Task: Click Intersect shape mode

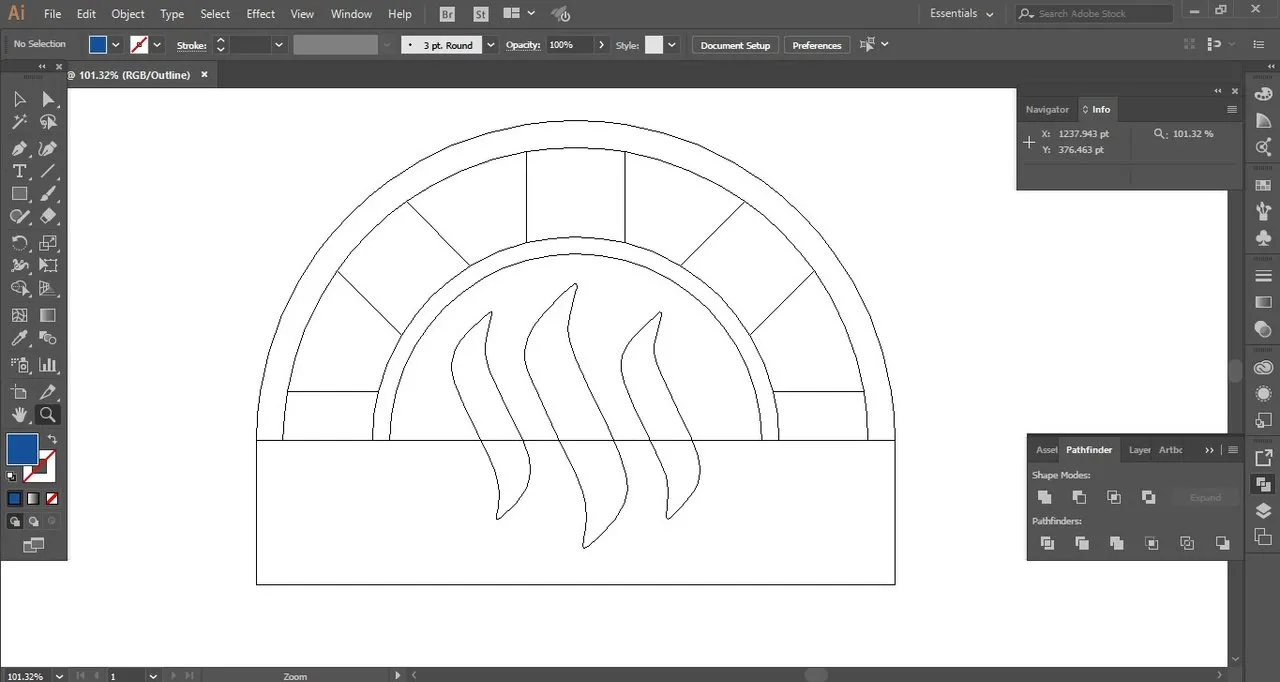Action: [1114, 497]
